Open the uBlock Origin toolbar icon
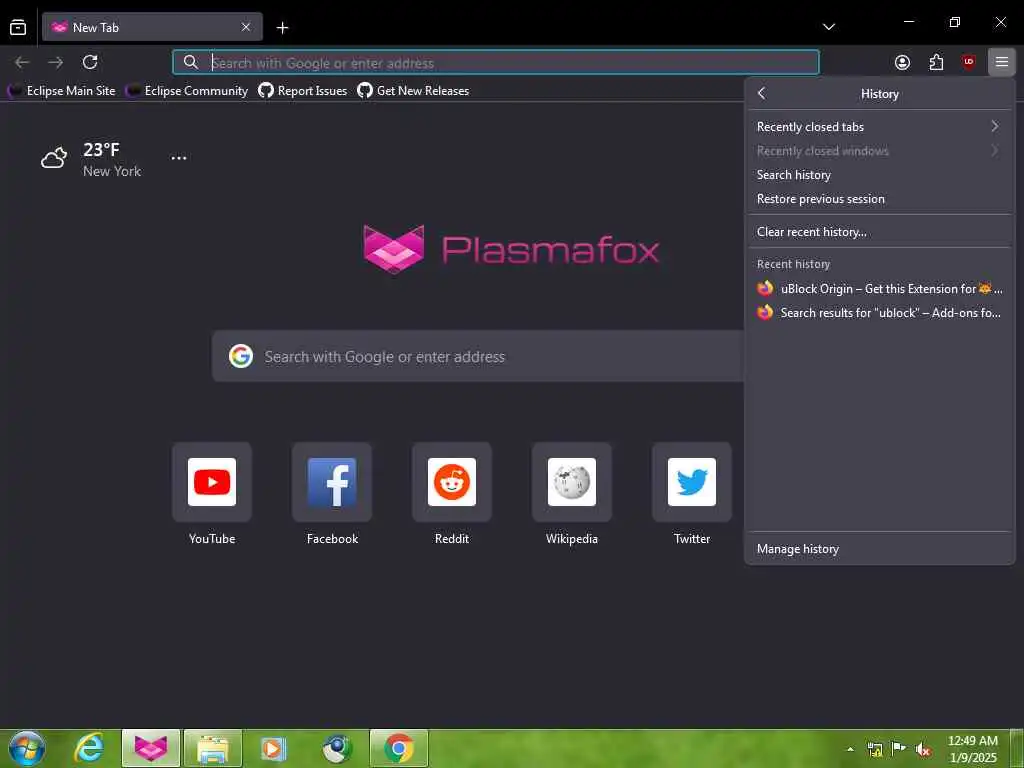 968,63
